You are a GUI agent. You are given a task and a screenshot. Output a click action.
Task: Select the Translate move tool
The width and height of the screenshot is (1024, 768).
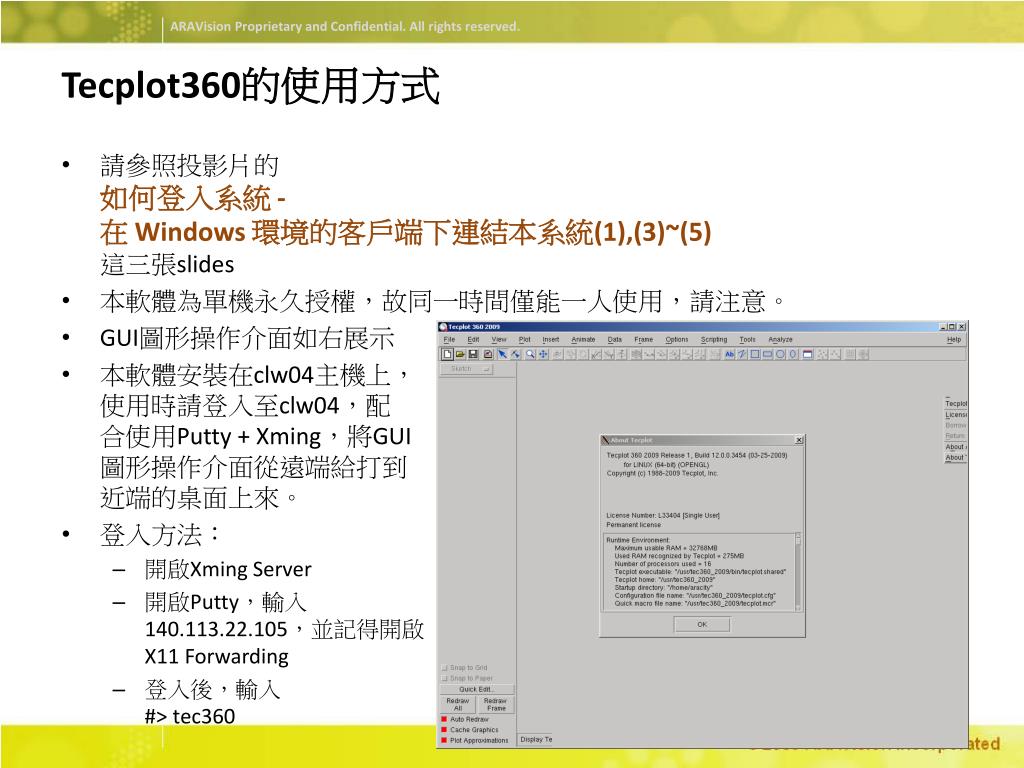click(543, 354)
